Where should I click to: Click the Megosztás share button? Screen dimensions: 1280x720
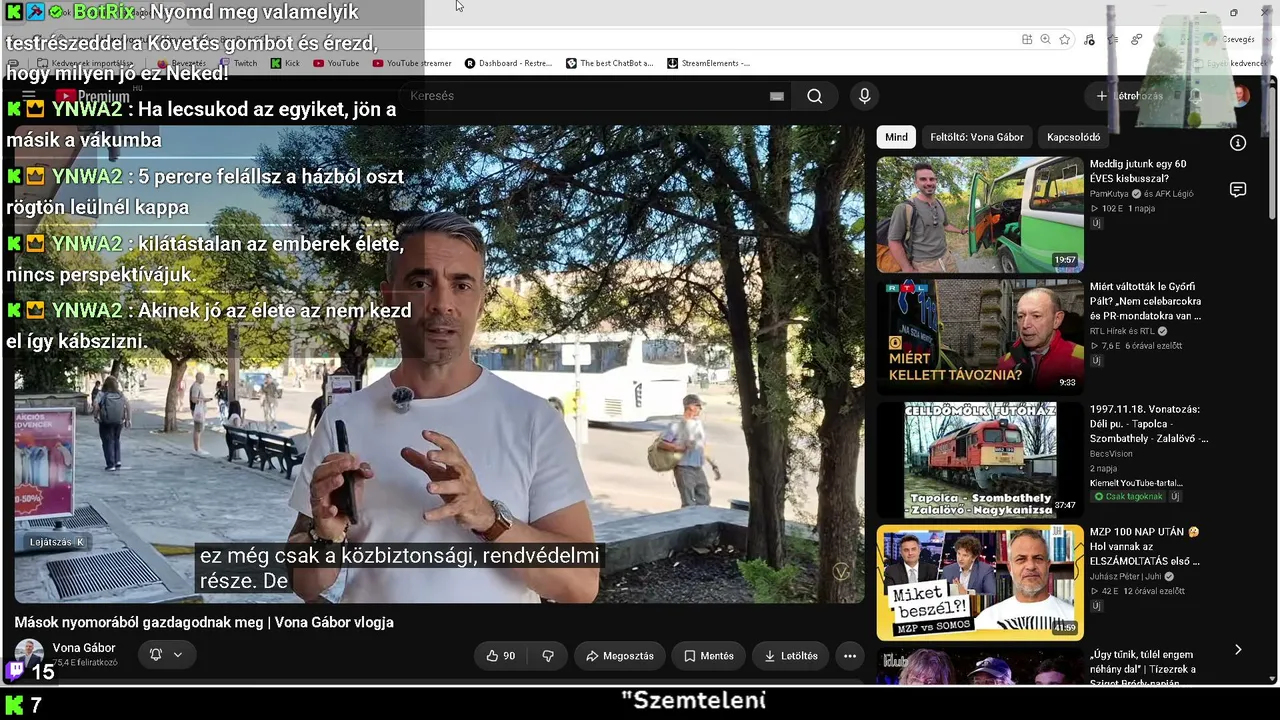click(620, 656)
